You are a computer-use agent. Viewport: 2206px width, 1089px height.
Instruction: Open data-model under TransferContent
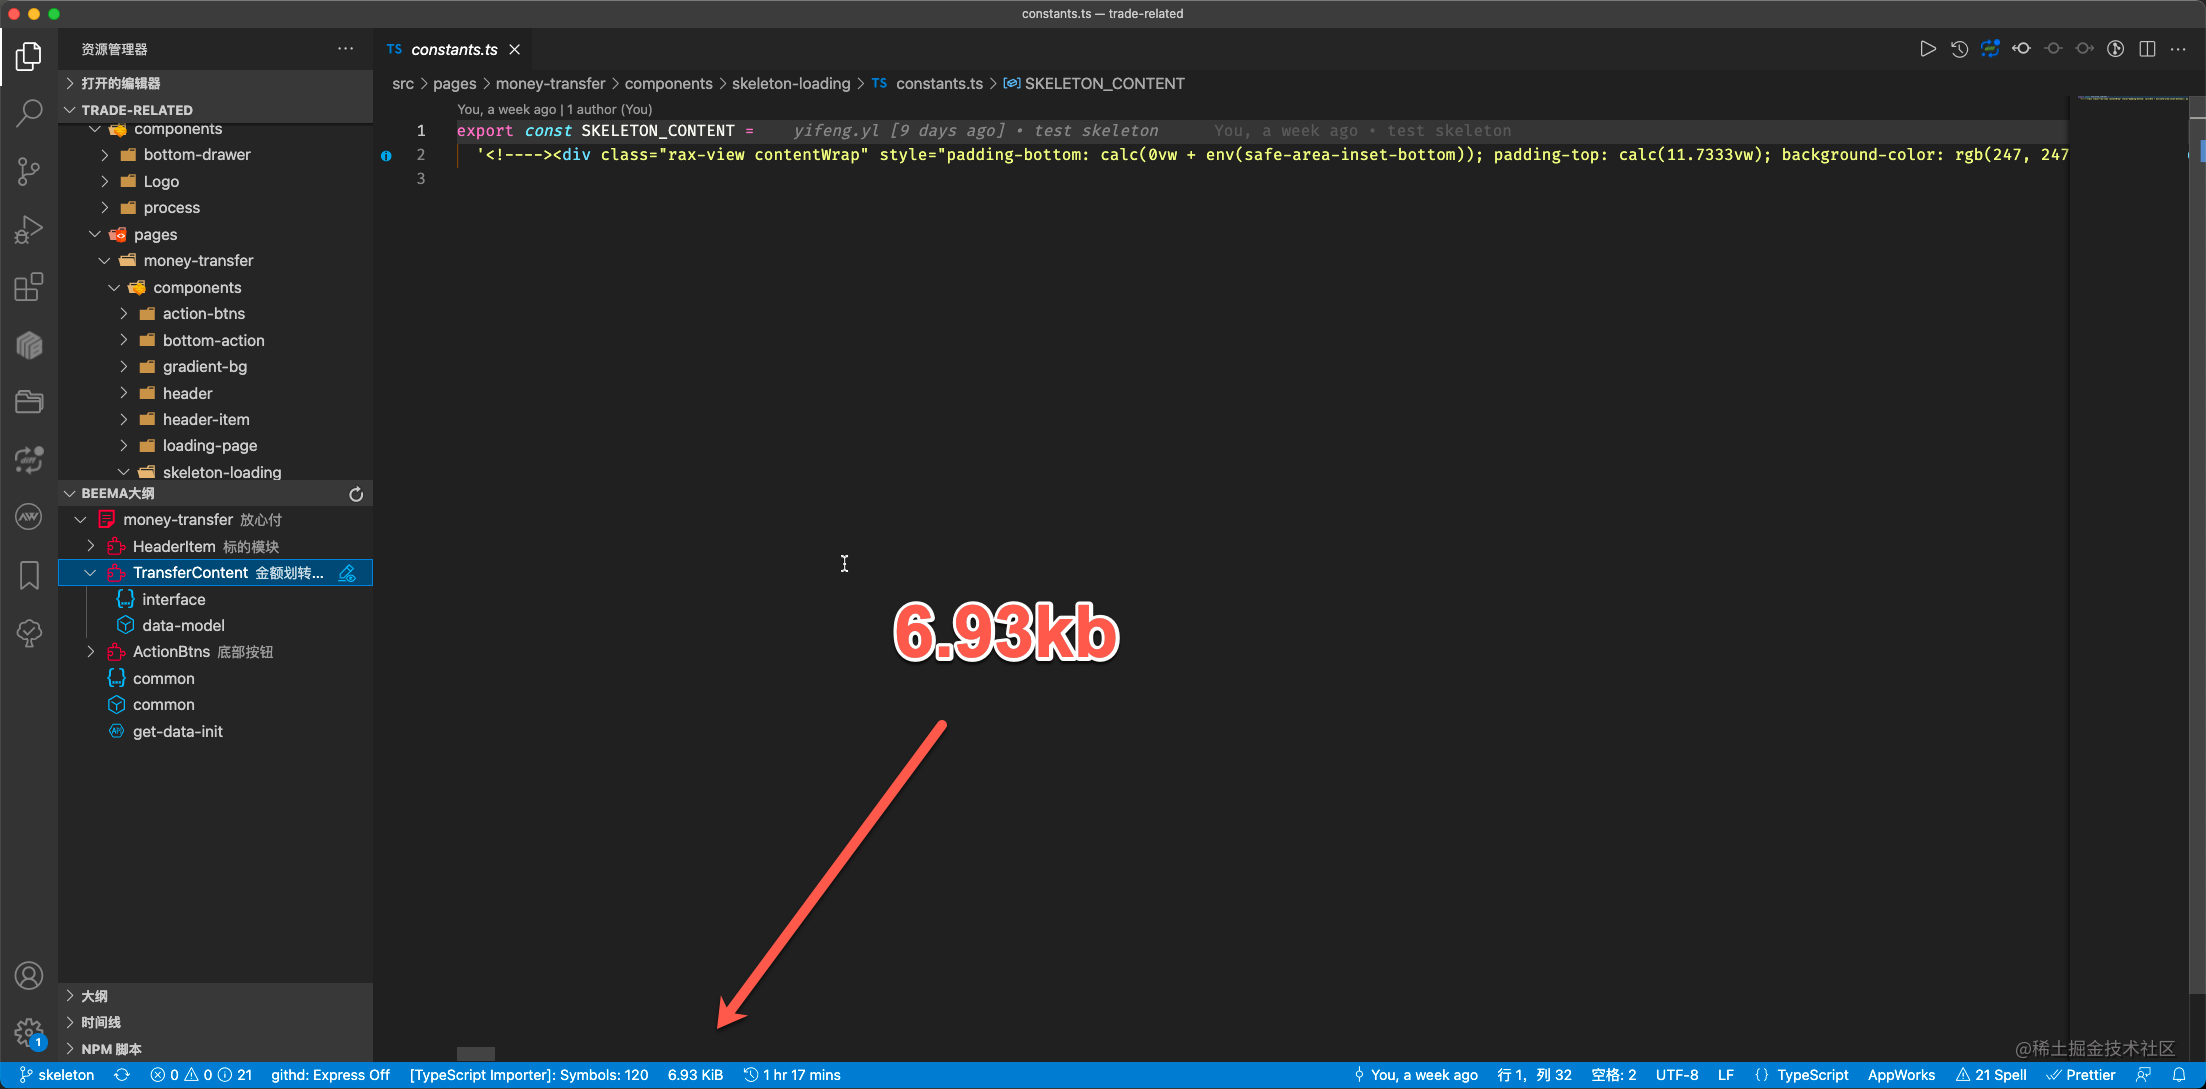point(216,626)
